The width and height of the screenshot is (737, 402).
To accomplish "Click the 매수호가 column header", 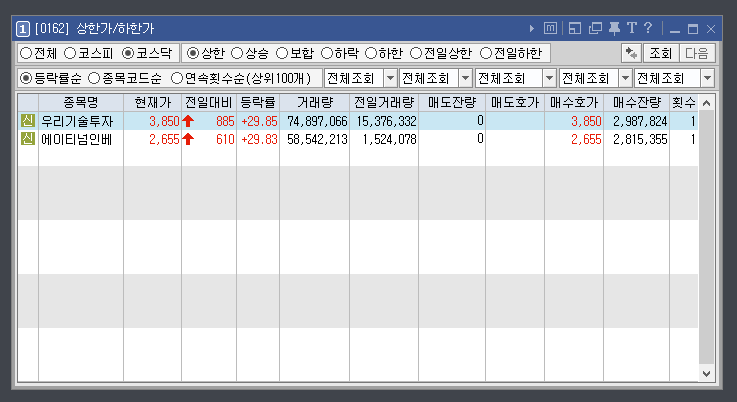I will [574, 102].
